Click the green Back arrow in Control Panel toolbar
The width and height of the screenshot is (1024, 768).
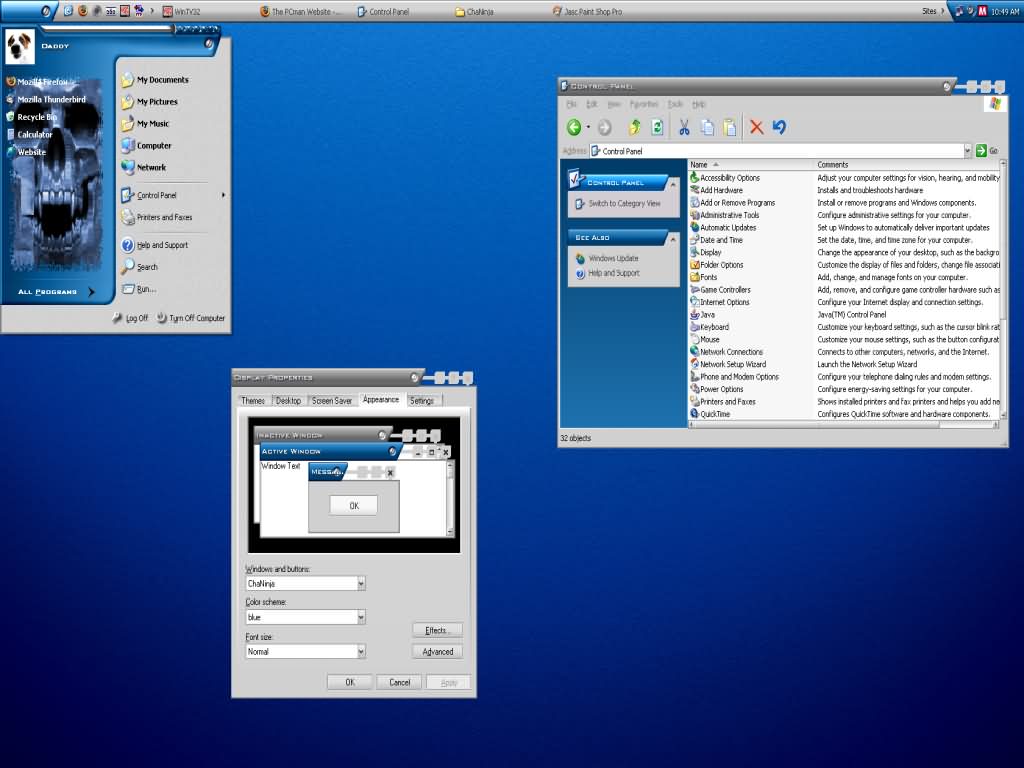pos(574,127)
